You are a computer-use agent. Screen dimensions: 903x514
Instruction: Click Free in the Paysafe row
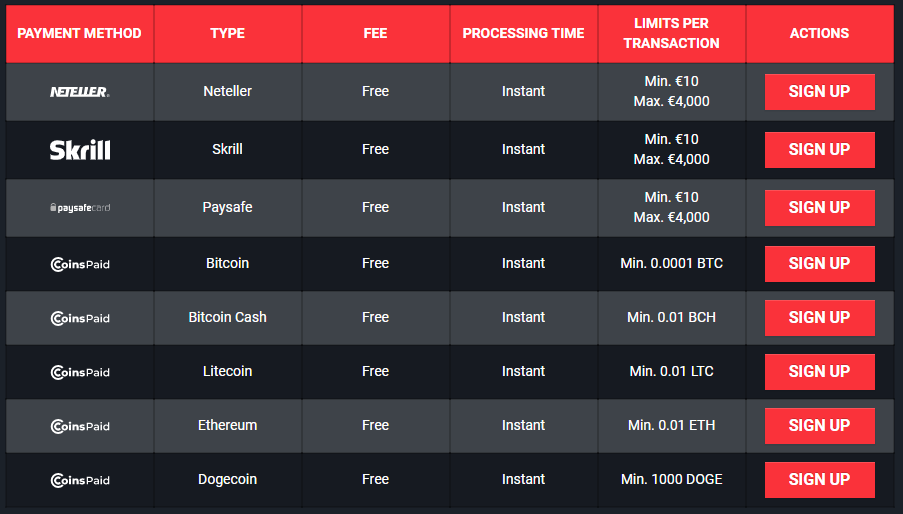[375, 208]
